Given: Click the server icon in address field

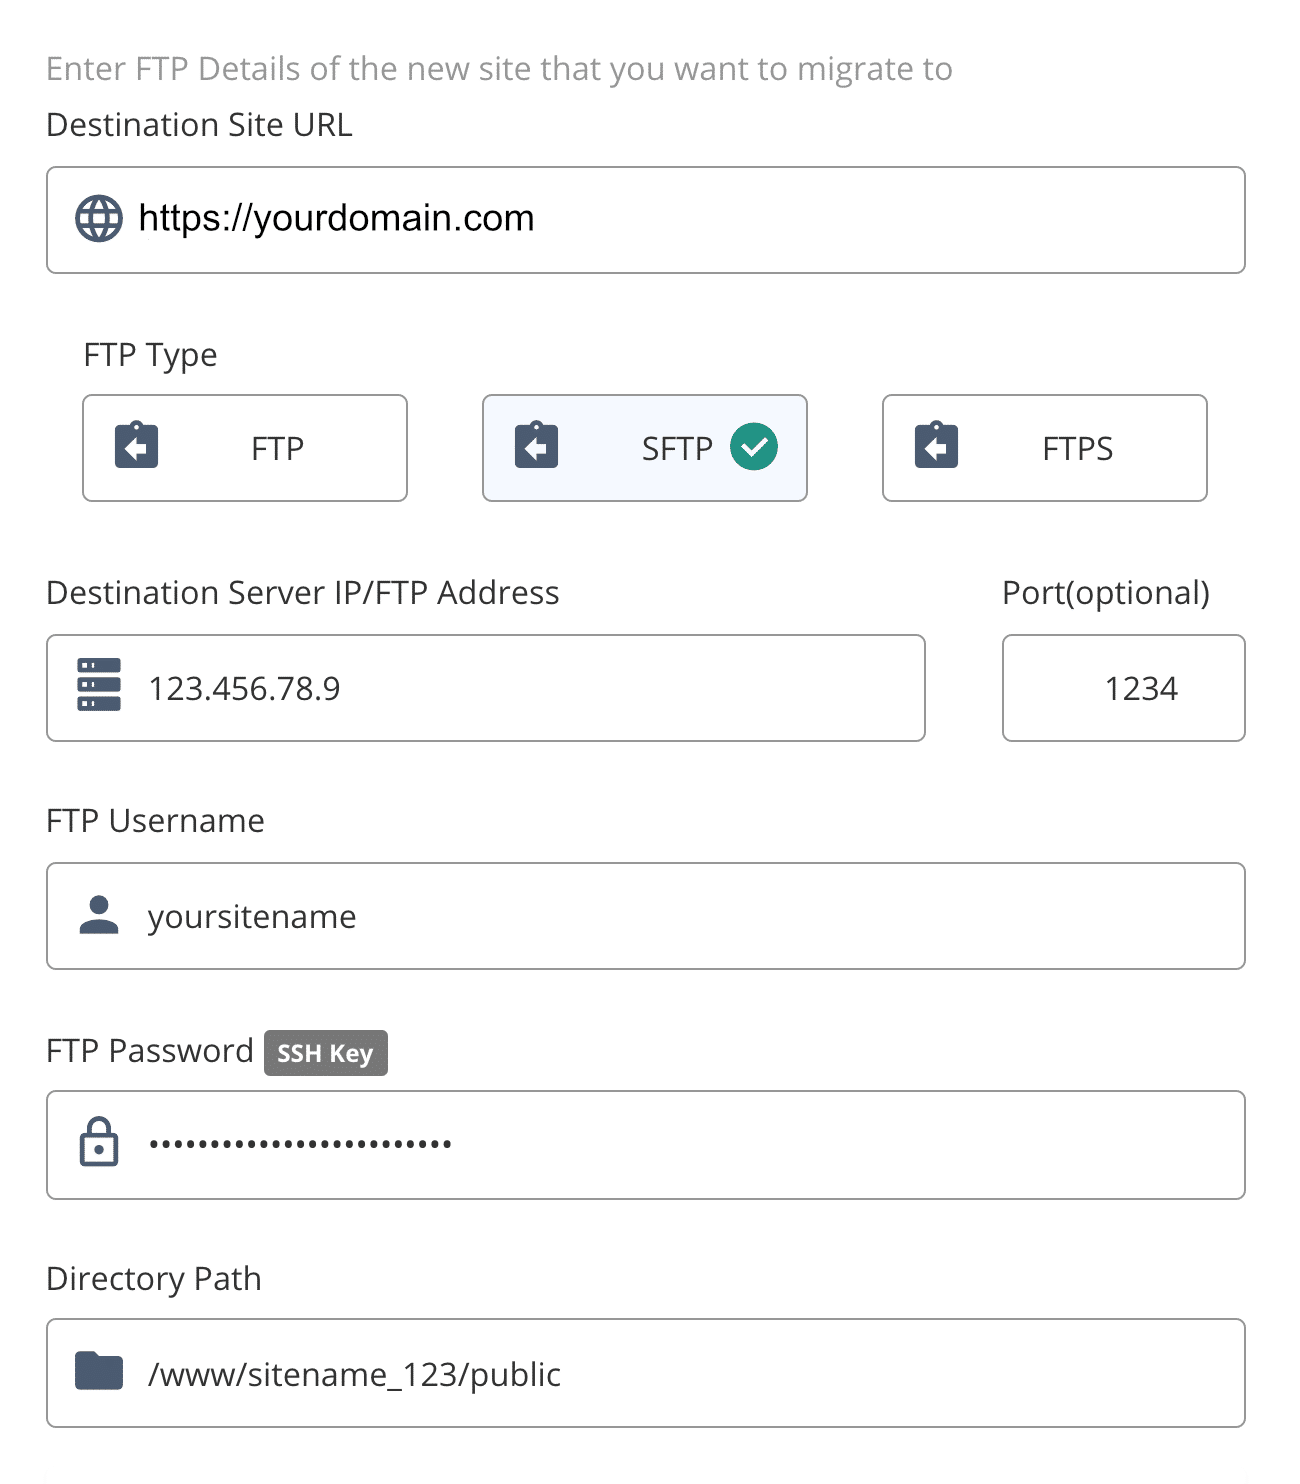Looking at the screenshot, I should (x=99, y=685).
